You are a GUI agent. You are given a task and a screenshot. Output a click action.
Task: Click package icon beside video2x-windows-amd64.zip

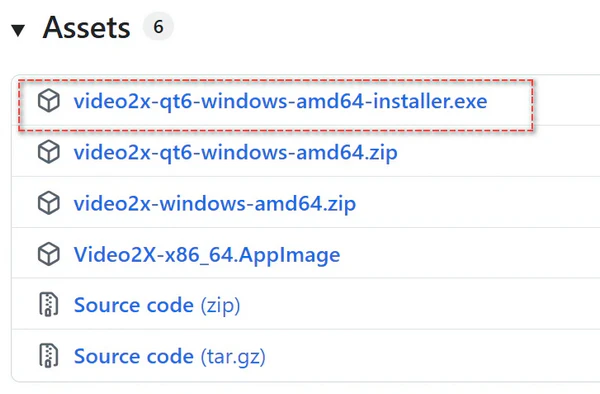pyautogui.click(x=49, y=203)
